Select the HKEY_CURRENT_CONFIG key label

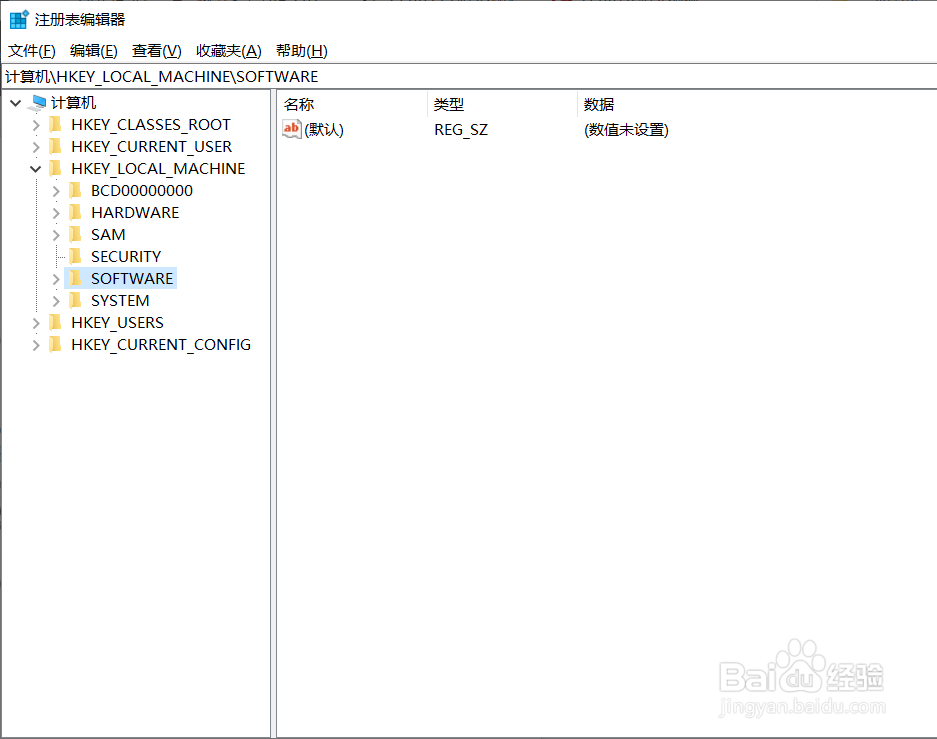(161, 345)
